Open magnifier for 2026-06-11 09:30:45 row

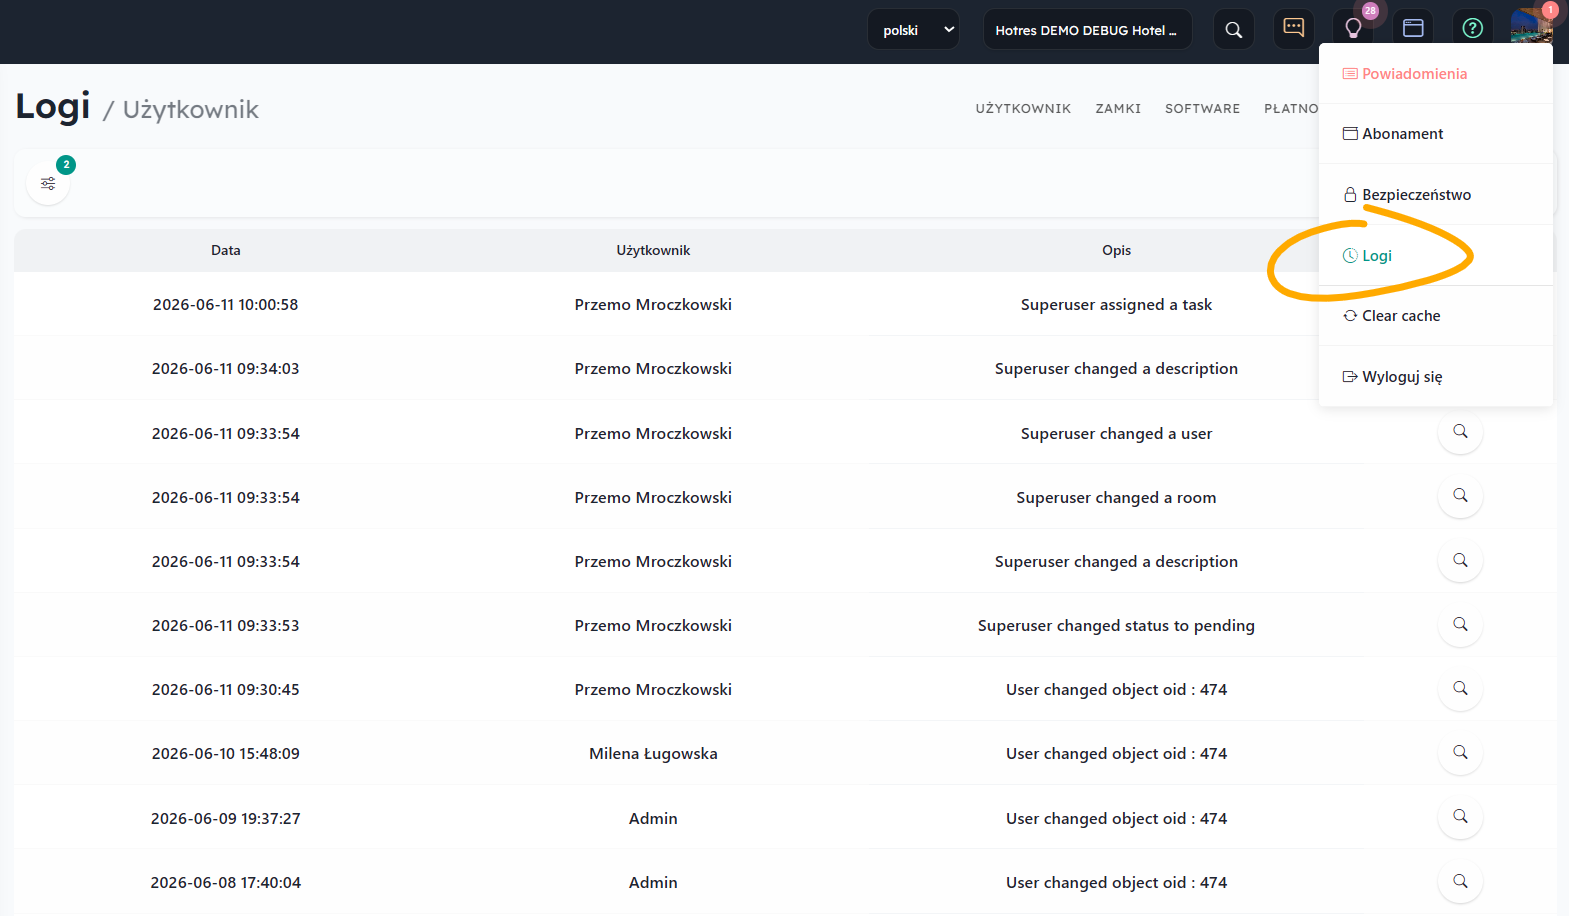tap(1460, 689)
